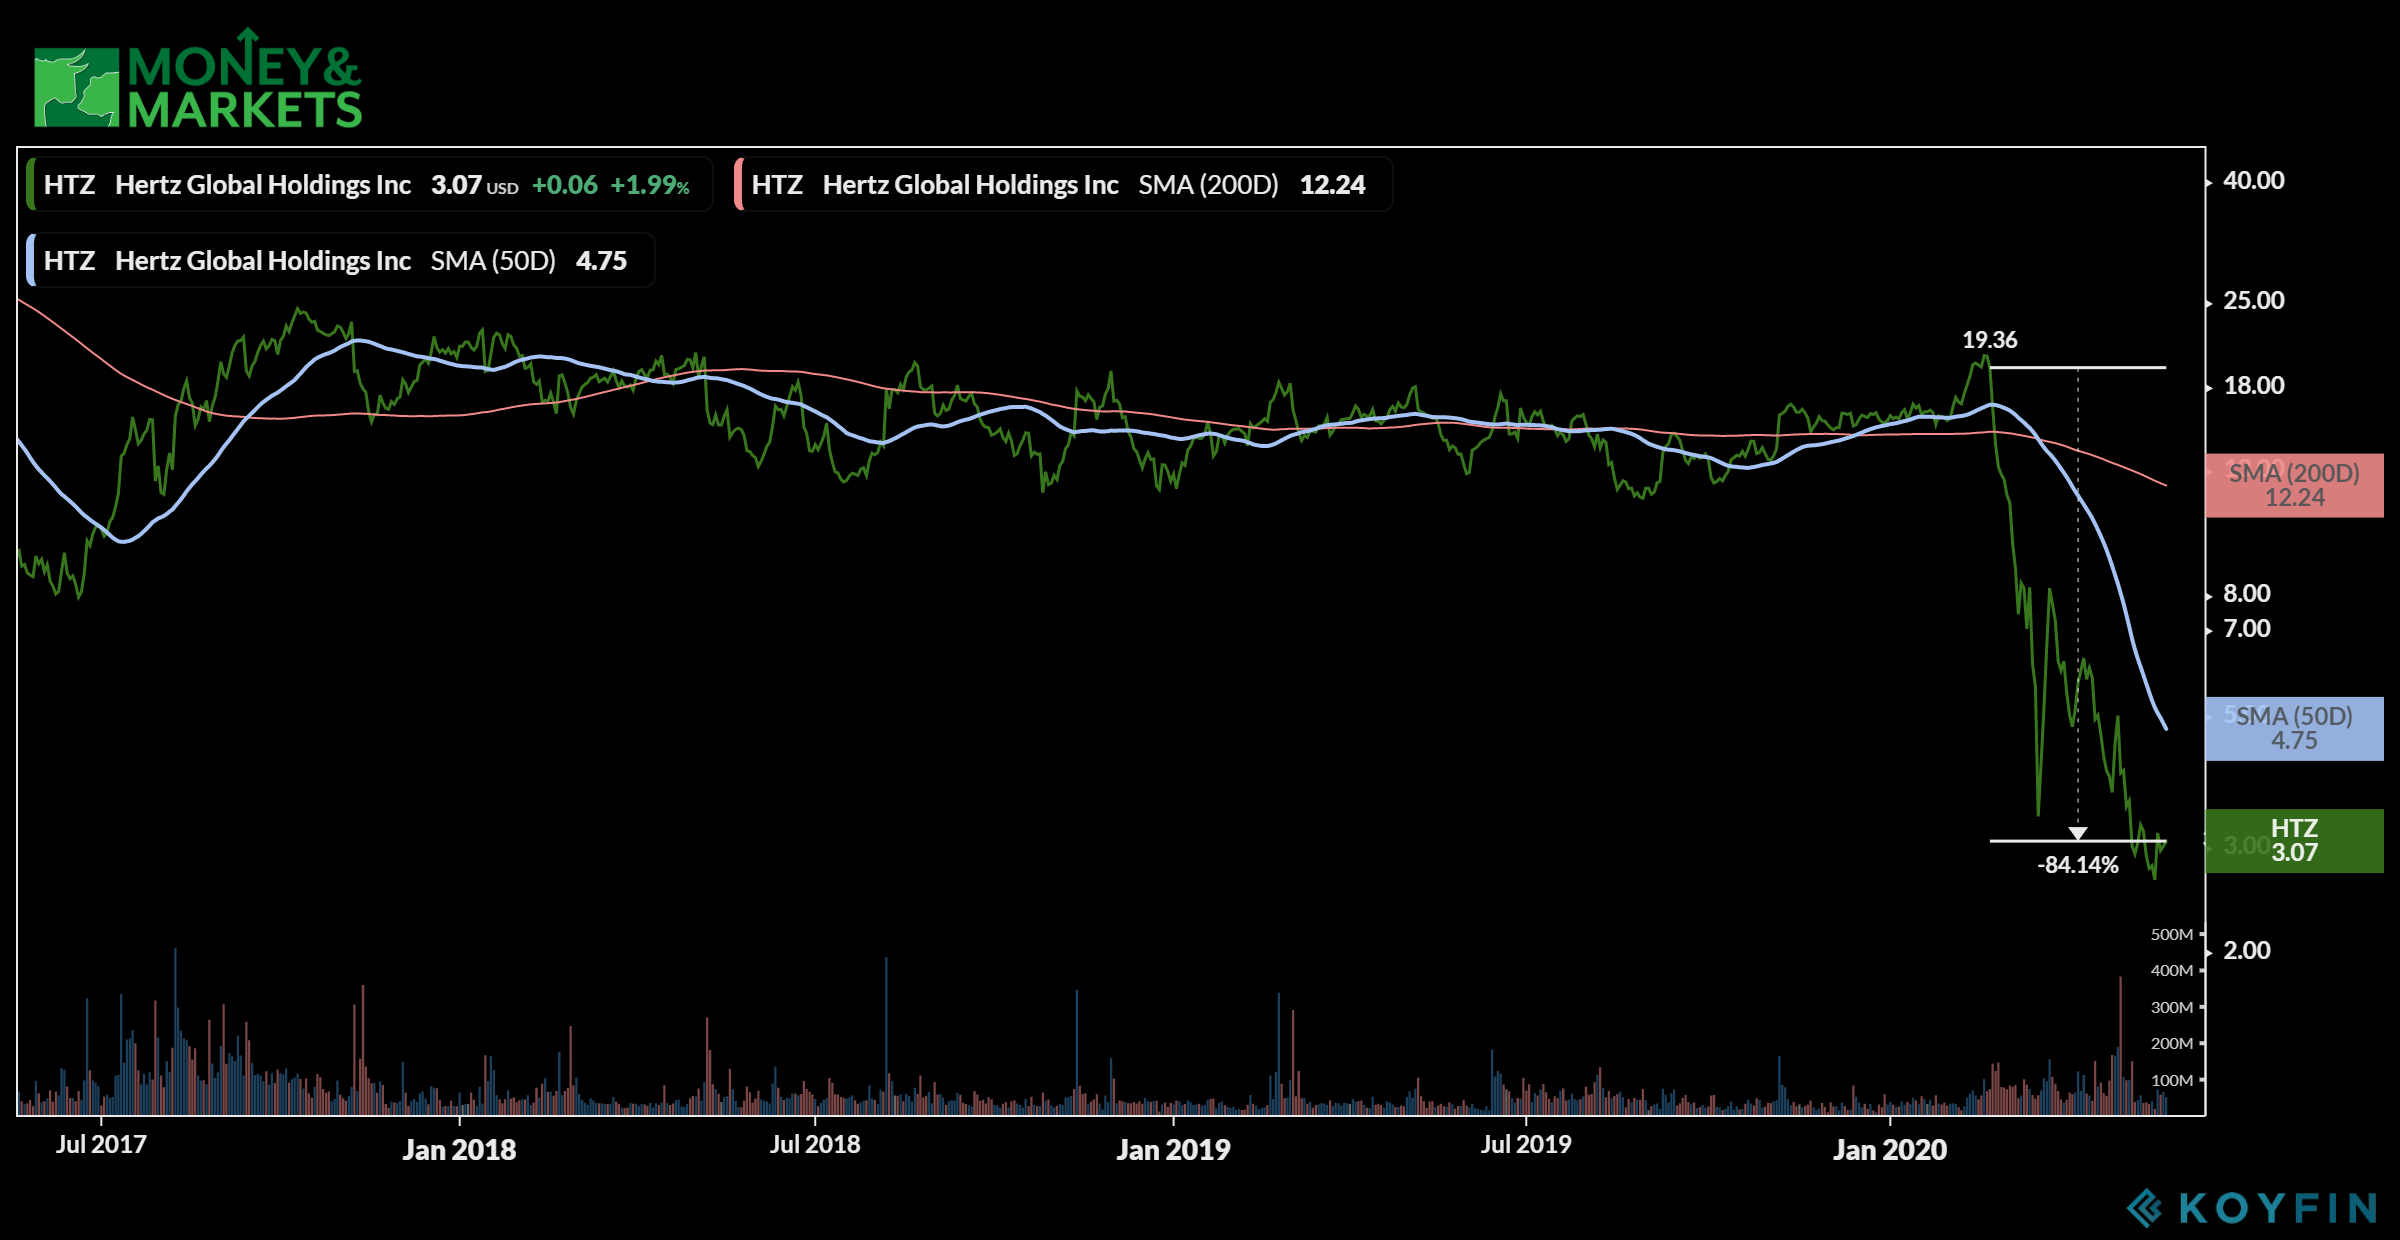Screen dimensions: 2400x1240
Task: Click the Koyfin logo watermark
Action: (x=2251, y=1208)
